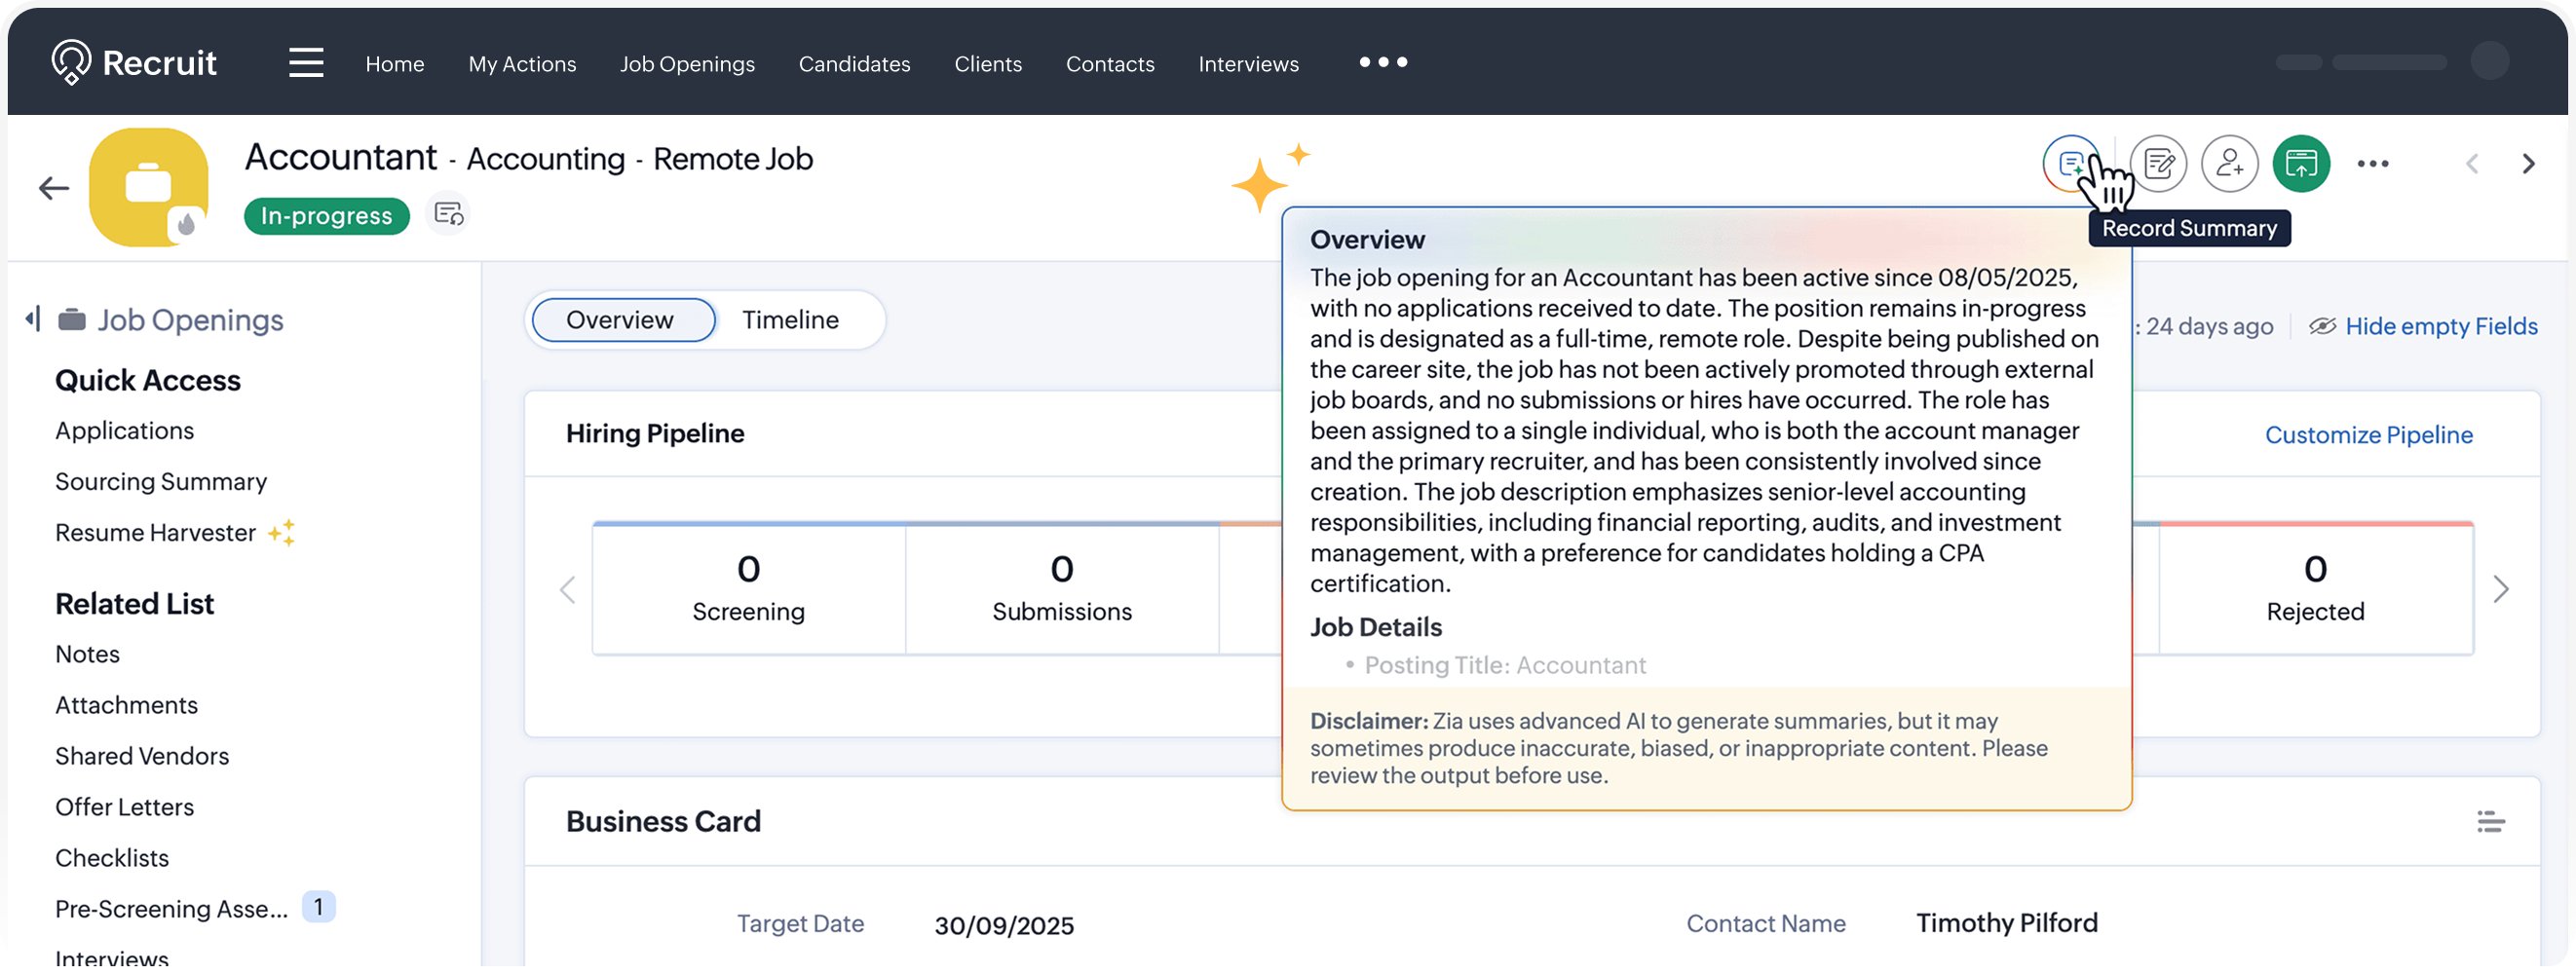This screenshot has height=974, width=2576.
Task: Open Applications under Quick Access
Action: click(125, 432)
